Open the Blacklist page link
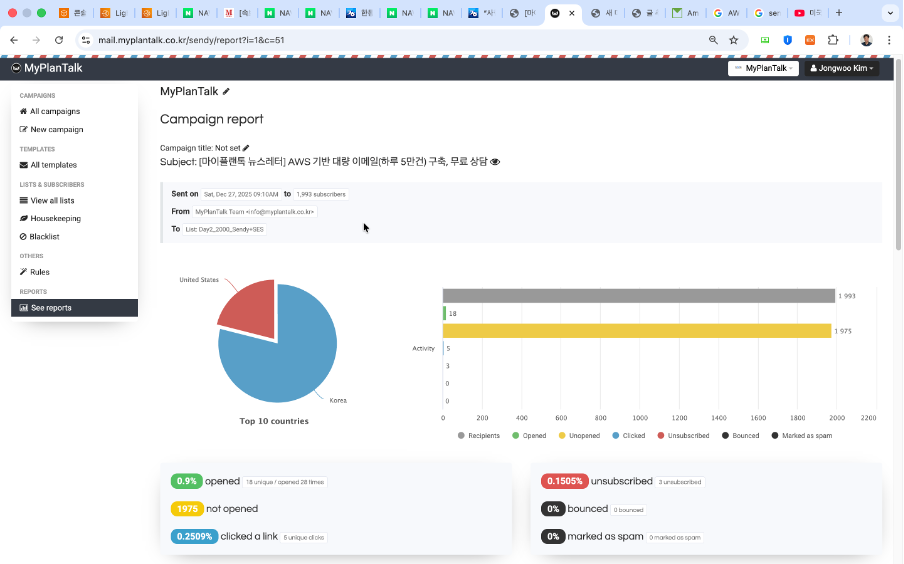 click(44, 236)
